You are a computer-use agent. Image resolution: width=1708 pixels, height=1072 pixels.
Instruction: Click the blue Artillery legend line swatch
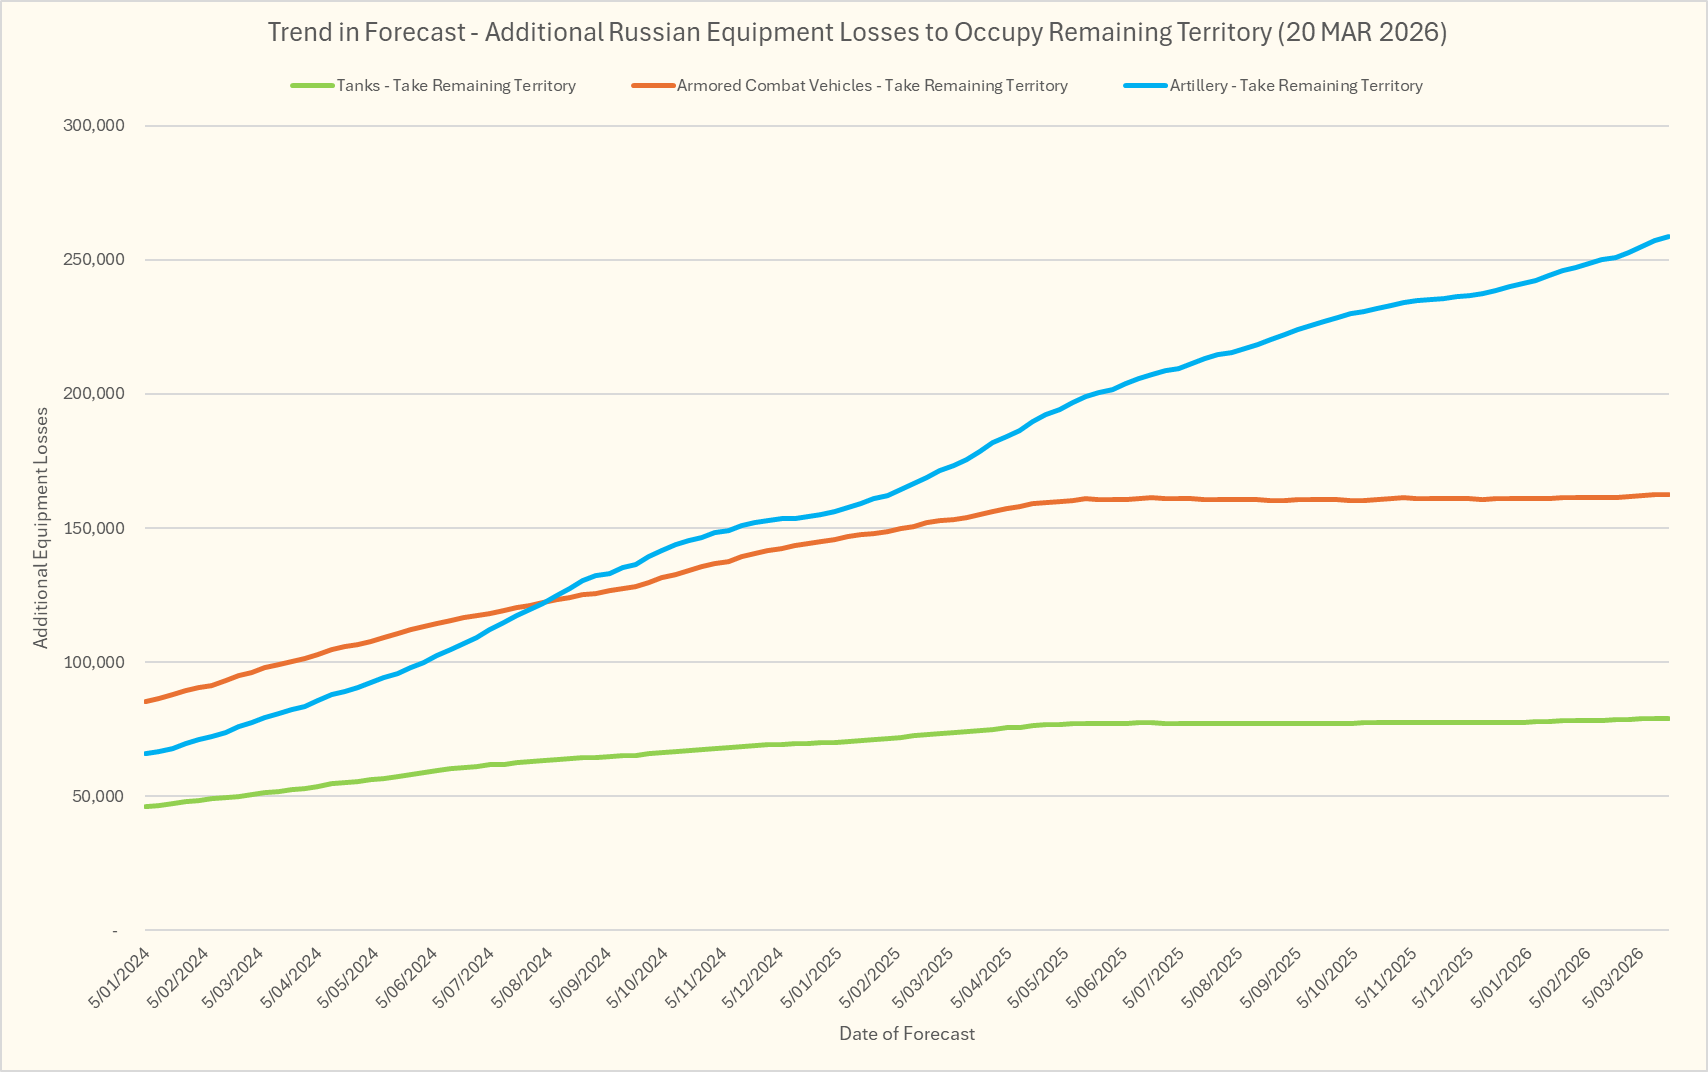click(x=1145, y=86)
